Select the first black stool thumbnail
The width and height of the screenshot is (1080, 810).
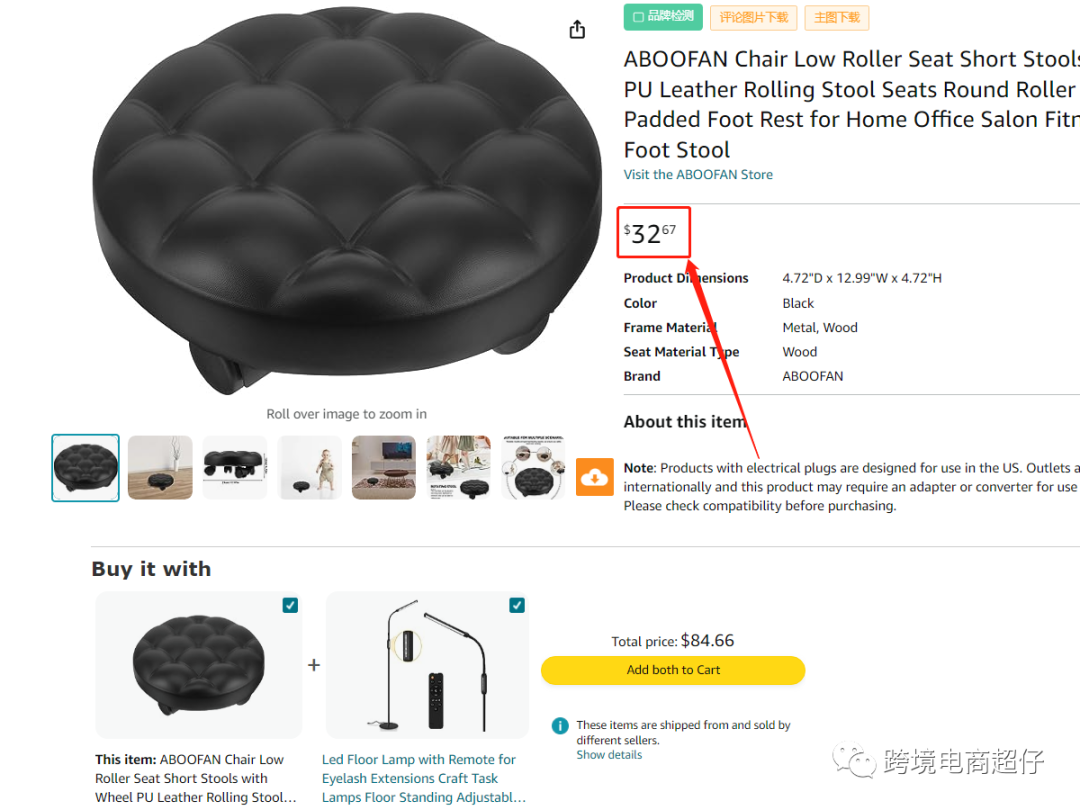(x=86, y=468)
